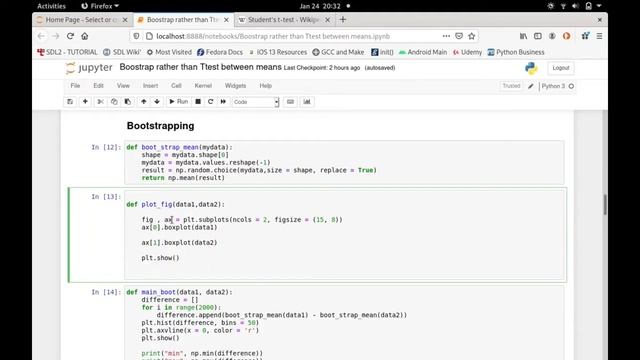This screenshot has width=640, height=360.
Task: Restart the kernel icon
Action: (211, 102)
